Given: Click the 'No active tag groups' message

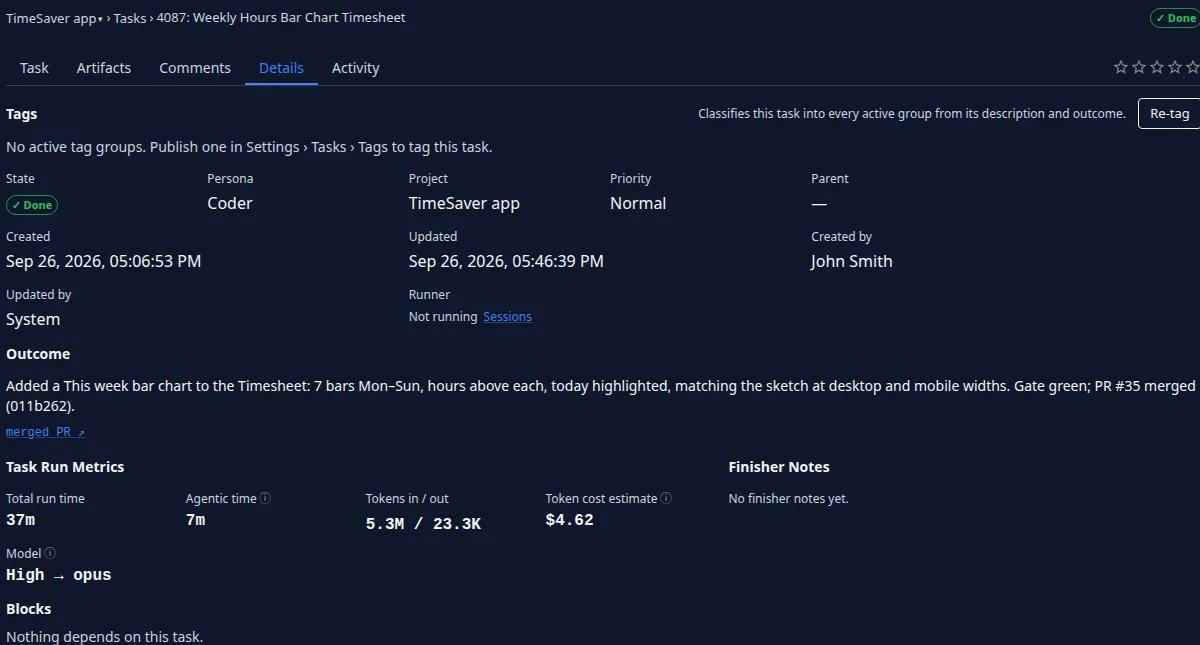Looking at the screenshot, I should coord(249,147).
